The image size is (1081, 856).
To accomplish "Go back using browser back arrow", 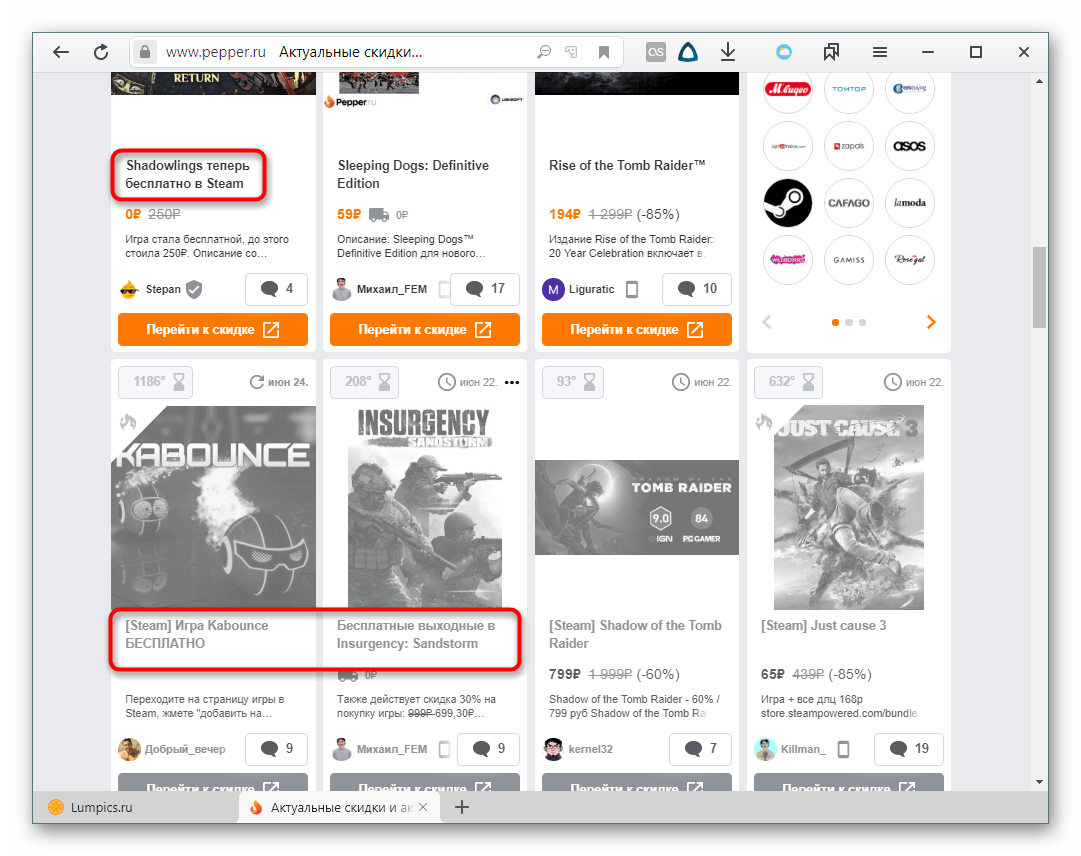I will (x=61, y=52).
